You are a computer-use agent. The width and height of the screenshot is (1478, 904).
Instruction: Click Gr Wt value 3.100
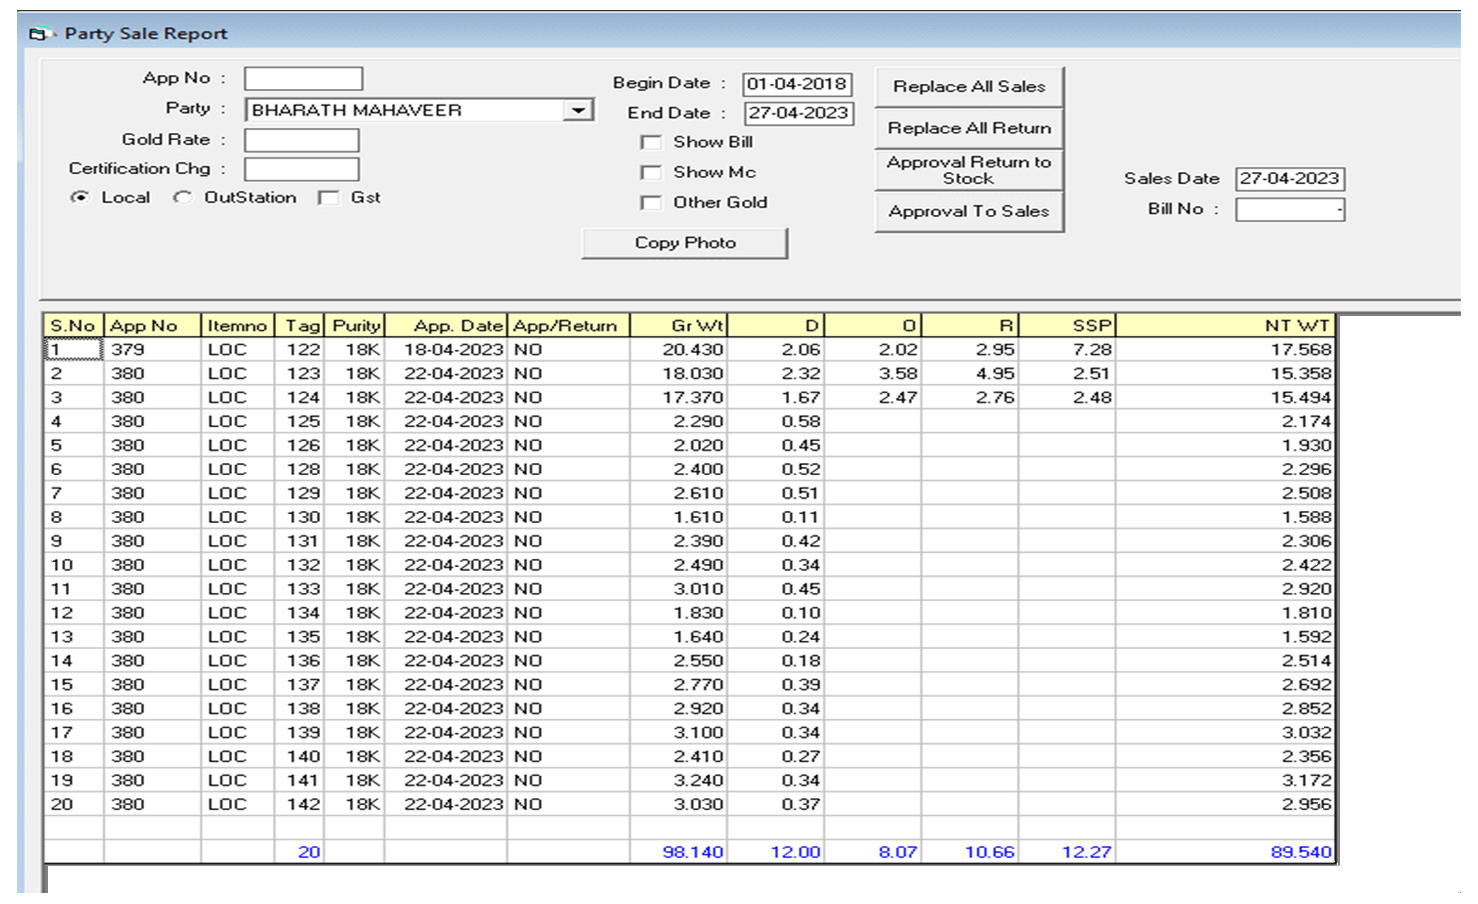click(679, 733)
